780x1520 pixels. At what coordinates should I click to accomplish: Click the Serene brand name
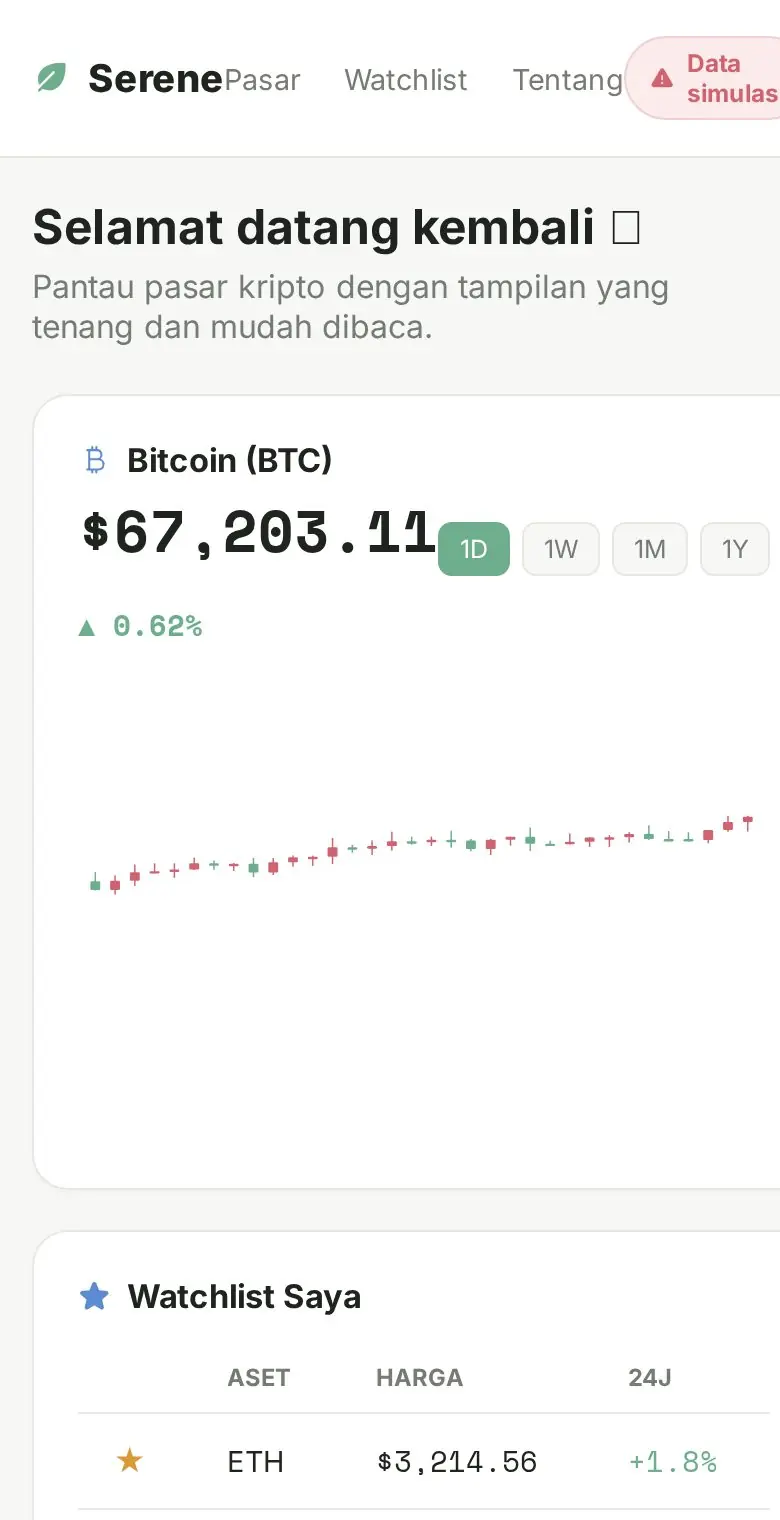155,78
